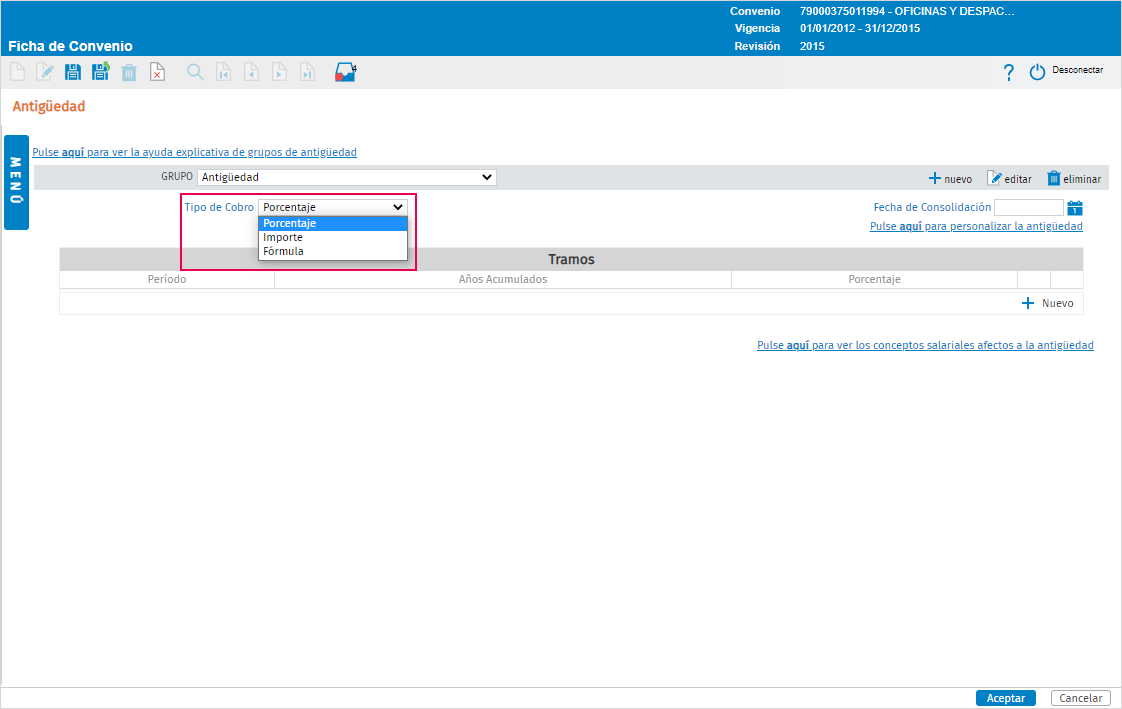Add a new tramo with 'Nuevo'
The image size is (1122, 709).
click(1048, 303)
